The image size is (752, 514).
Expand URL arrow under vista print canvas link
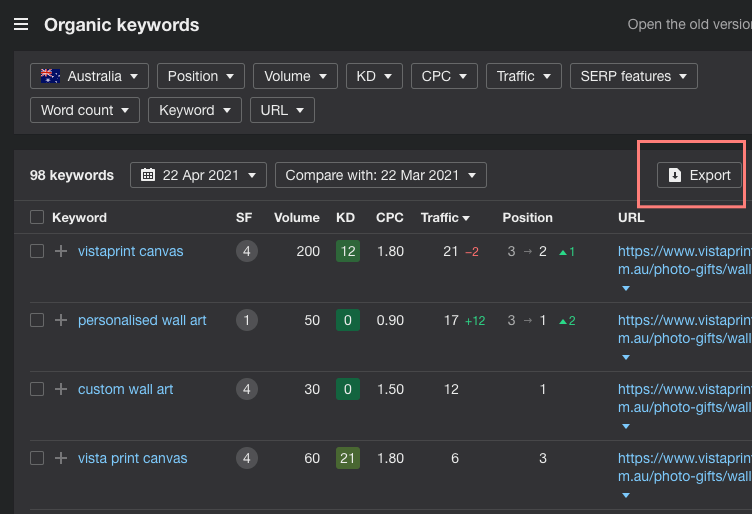[x=625, y=495]
